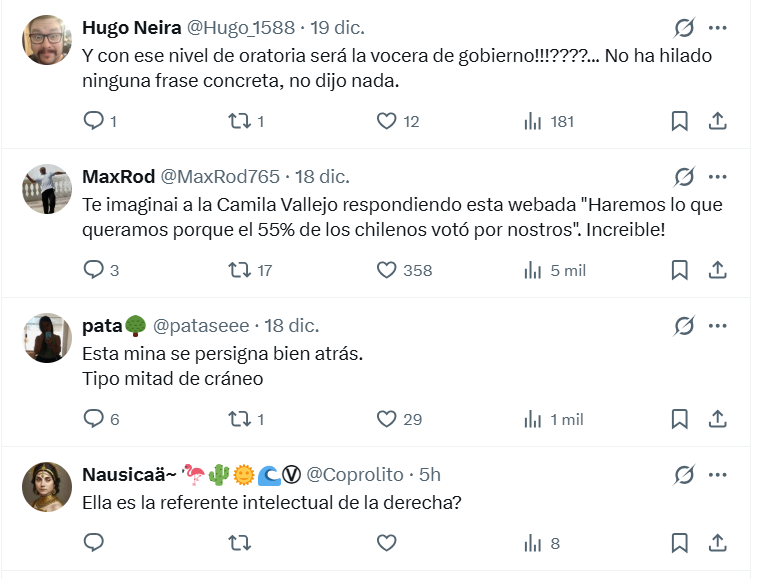Image resolution: width=765 pixels, height=579 pixels.
Task: Bookmark pata's tweet
Action: [679, 419]
